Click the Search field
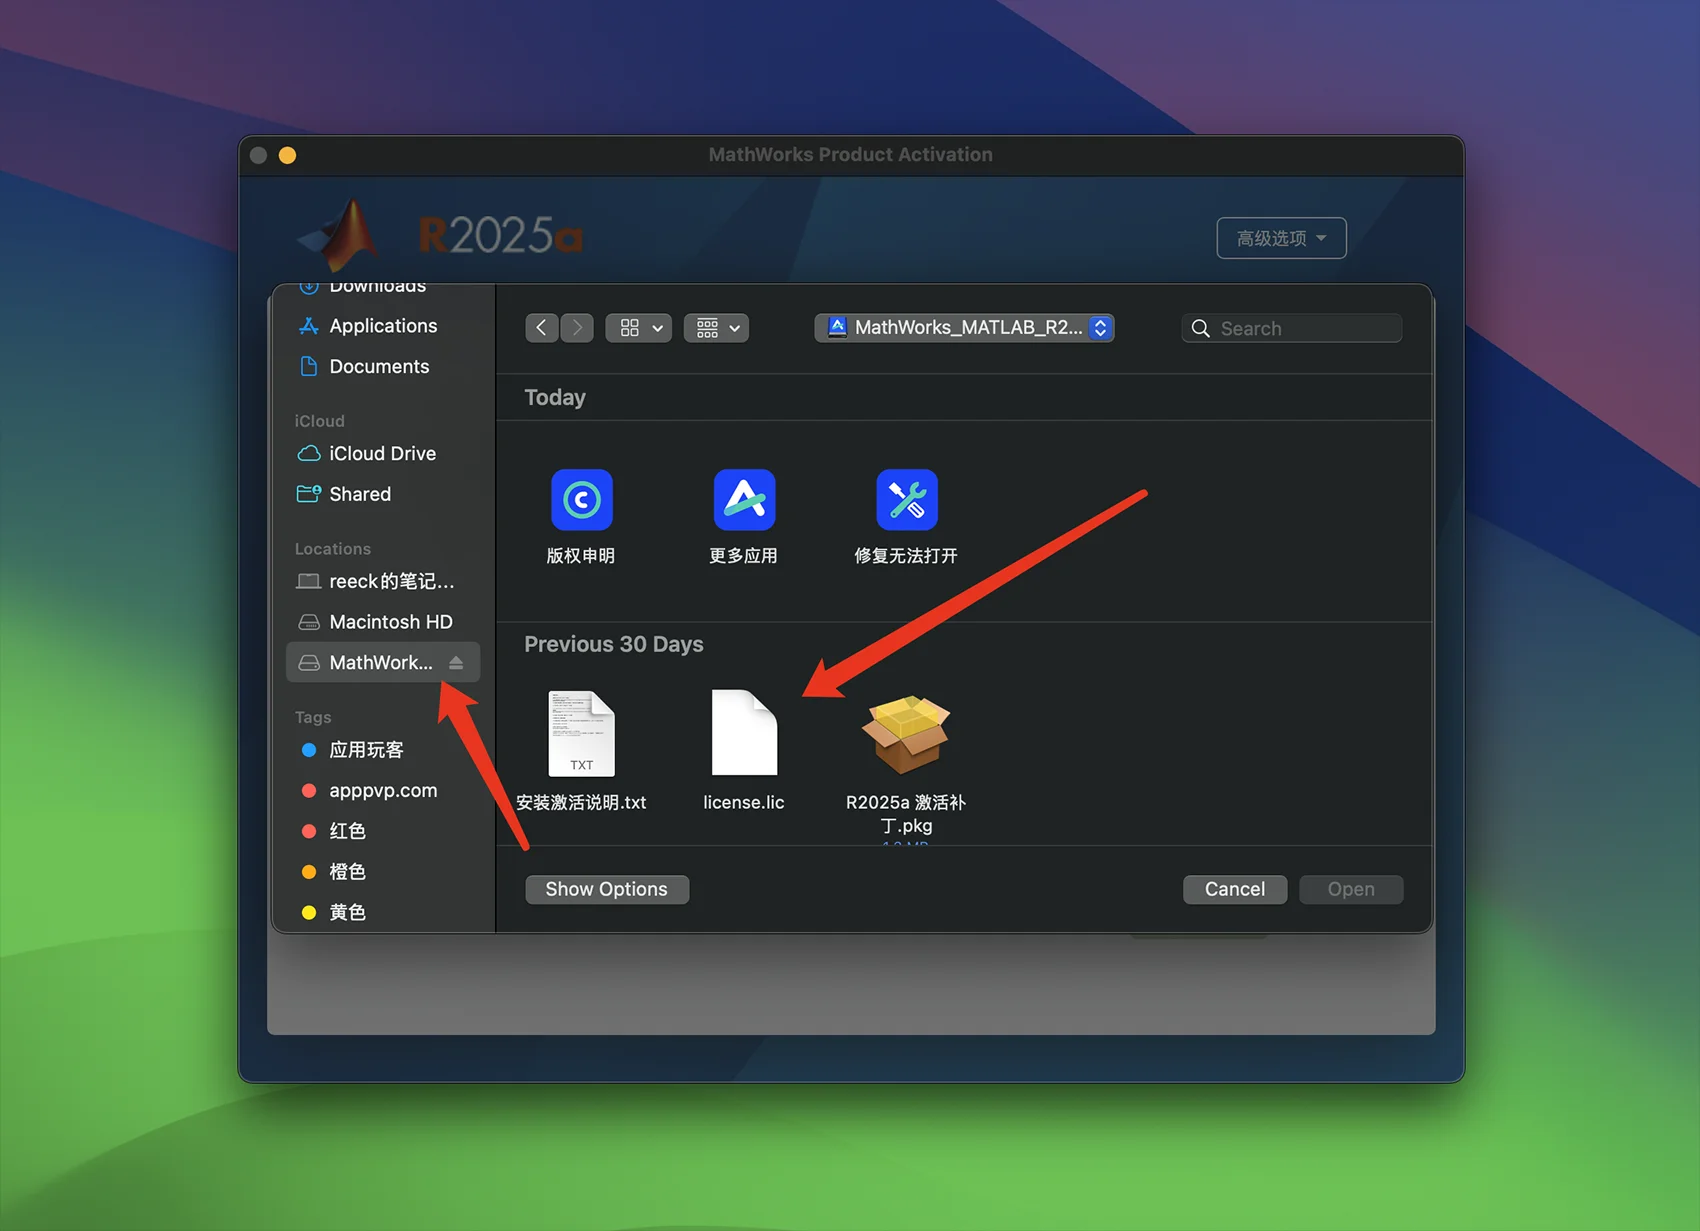The image size is (1700, 1231). point(1292,328)
